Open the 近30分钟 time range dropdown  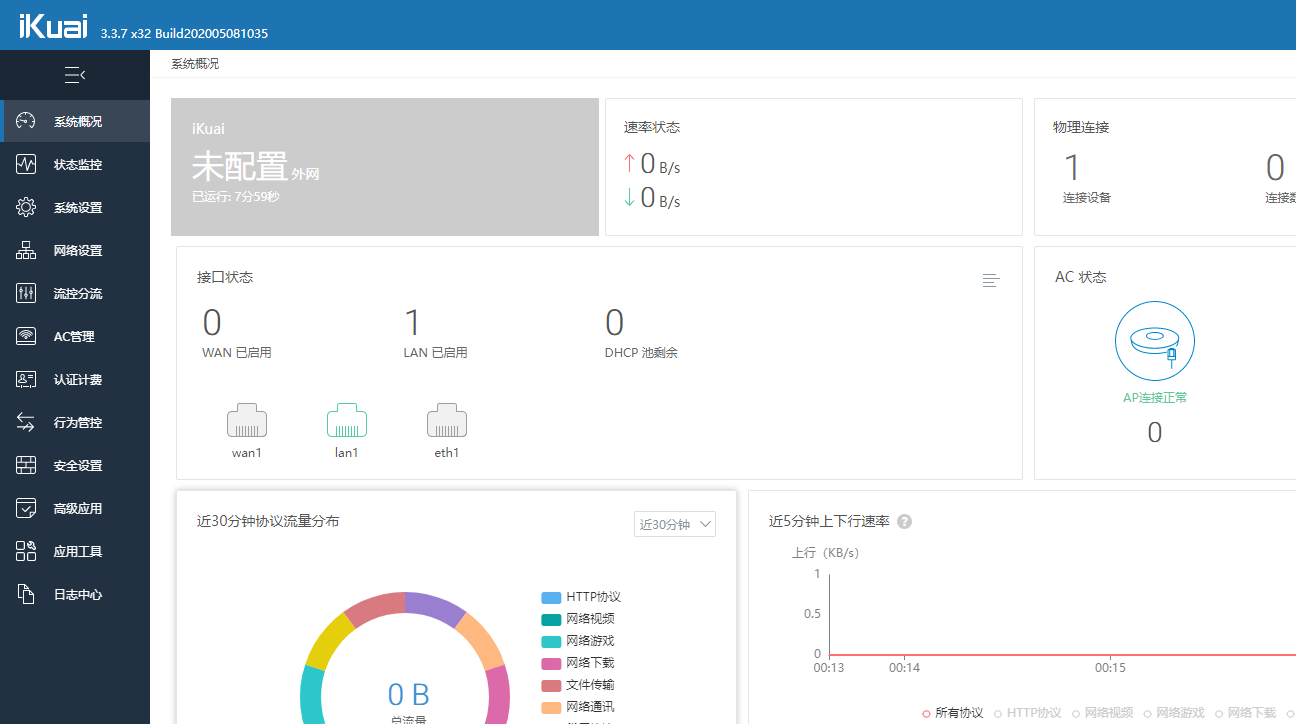pyautogui.click(x=674, y=524)
